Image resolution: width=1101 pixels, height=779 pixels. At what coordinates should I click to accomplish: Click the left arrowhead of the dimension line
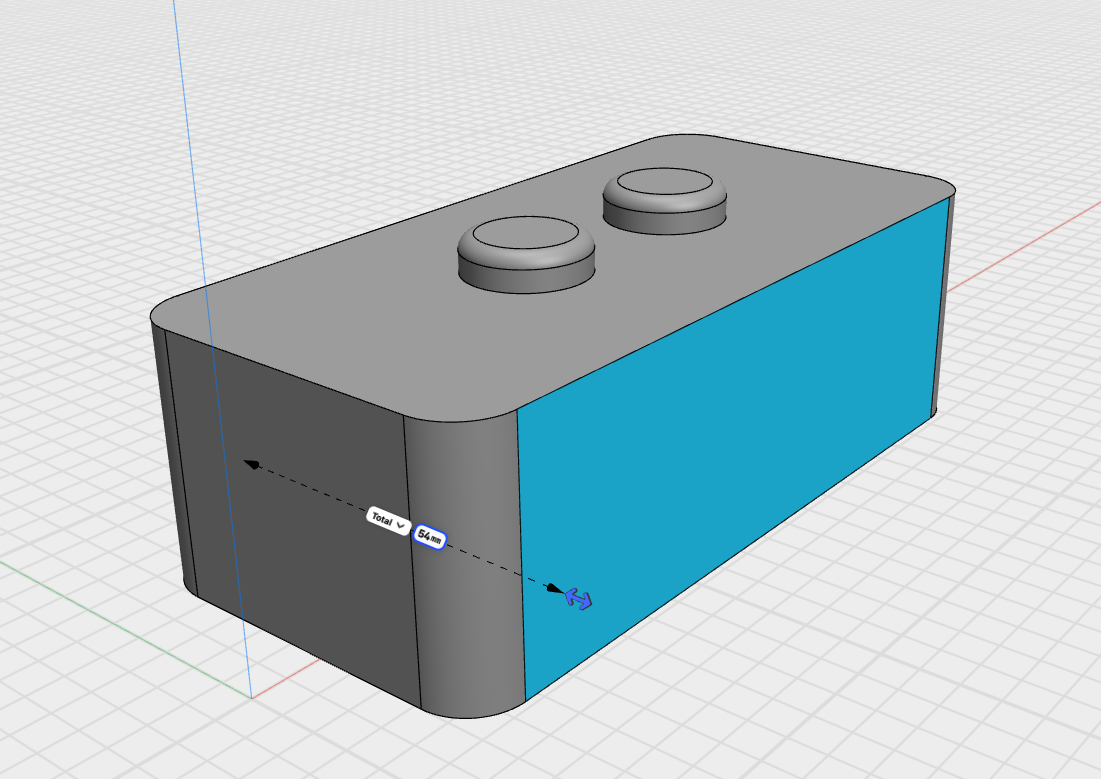(x=251, y=463)
